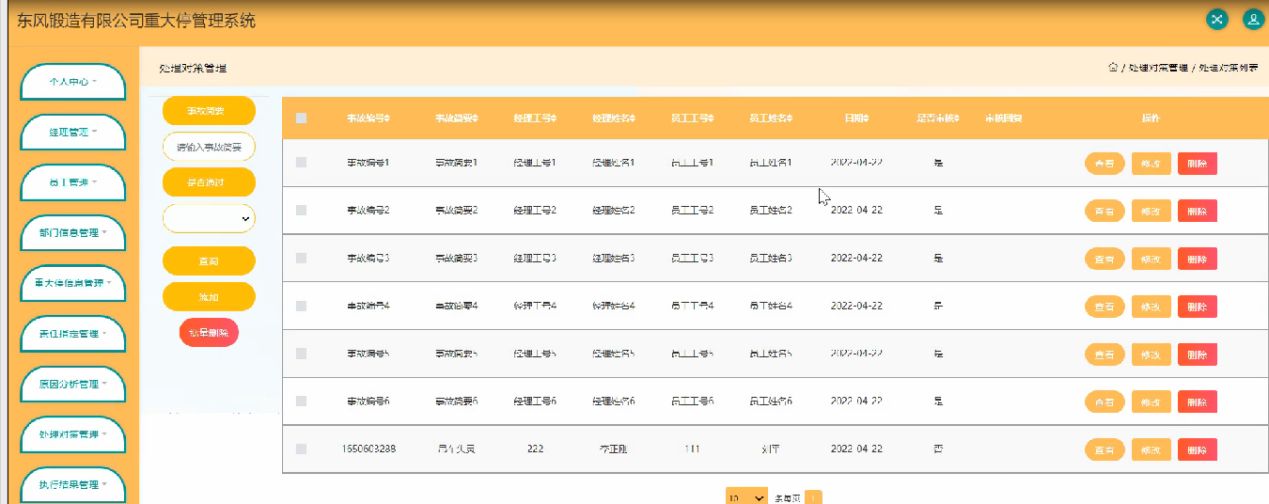Expand the 部门信息管理 sidebar menu

coord(74,233)
